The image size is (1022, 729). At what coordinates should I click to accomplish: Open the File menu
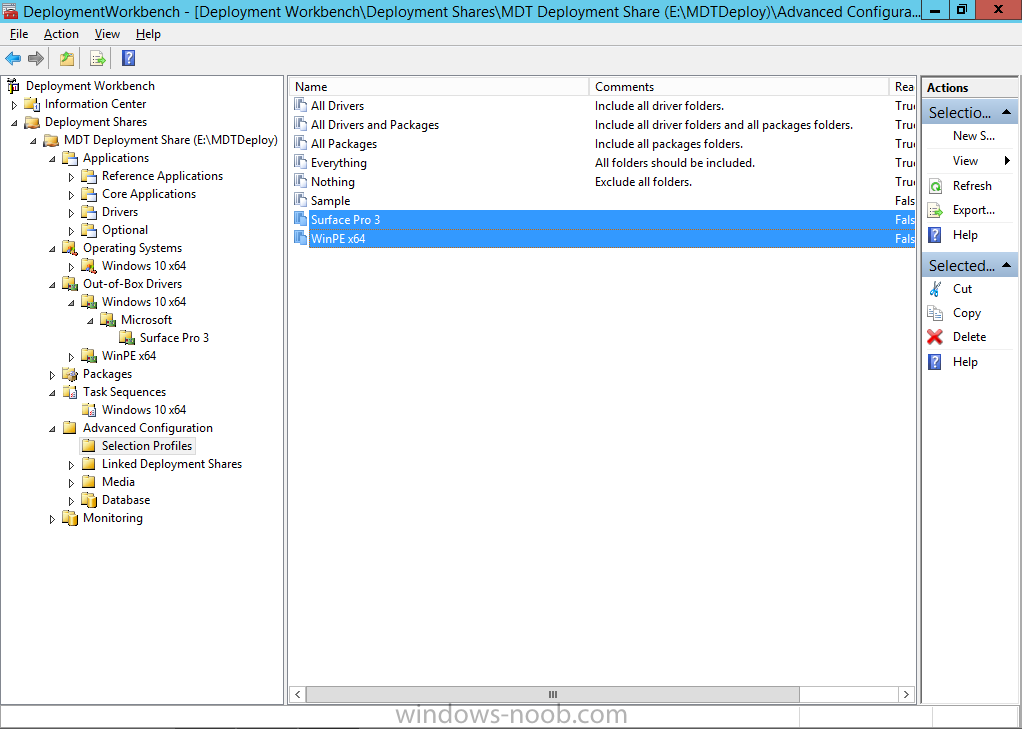[19, 34]
